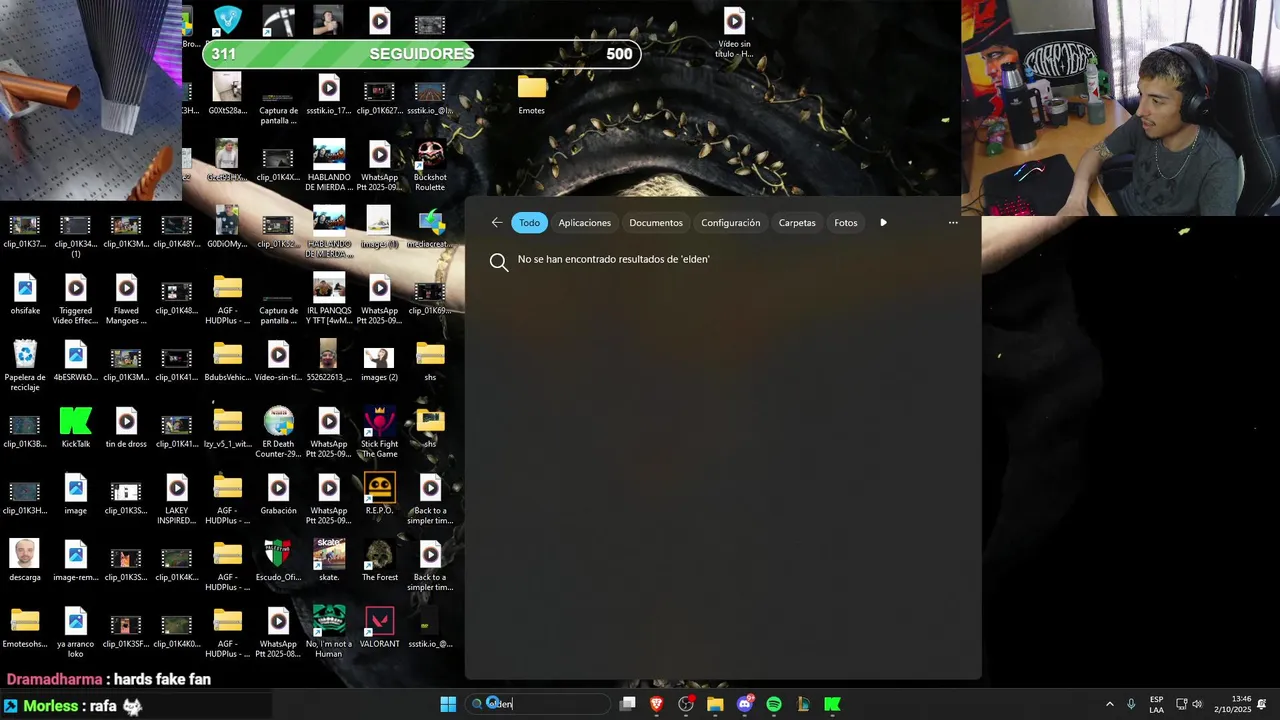Select the IRL PANQQS Y TFT video
The image size is (1280, 720).
pyautogui.click(x=329, y=299)
